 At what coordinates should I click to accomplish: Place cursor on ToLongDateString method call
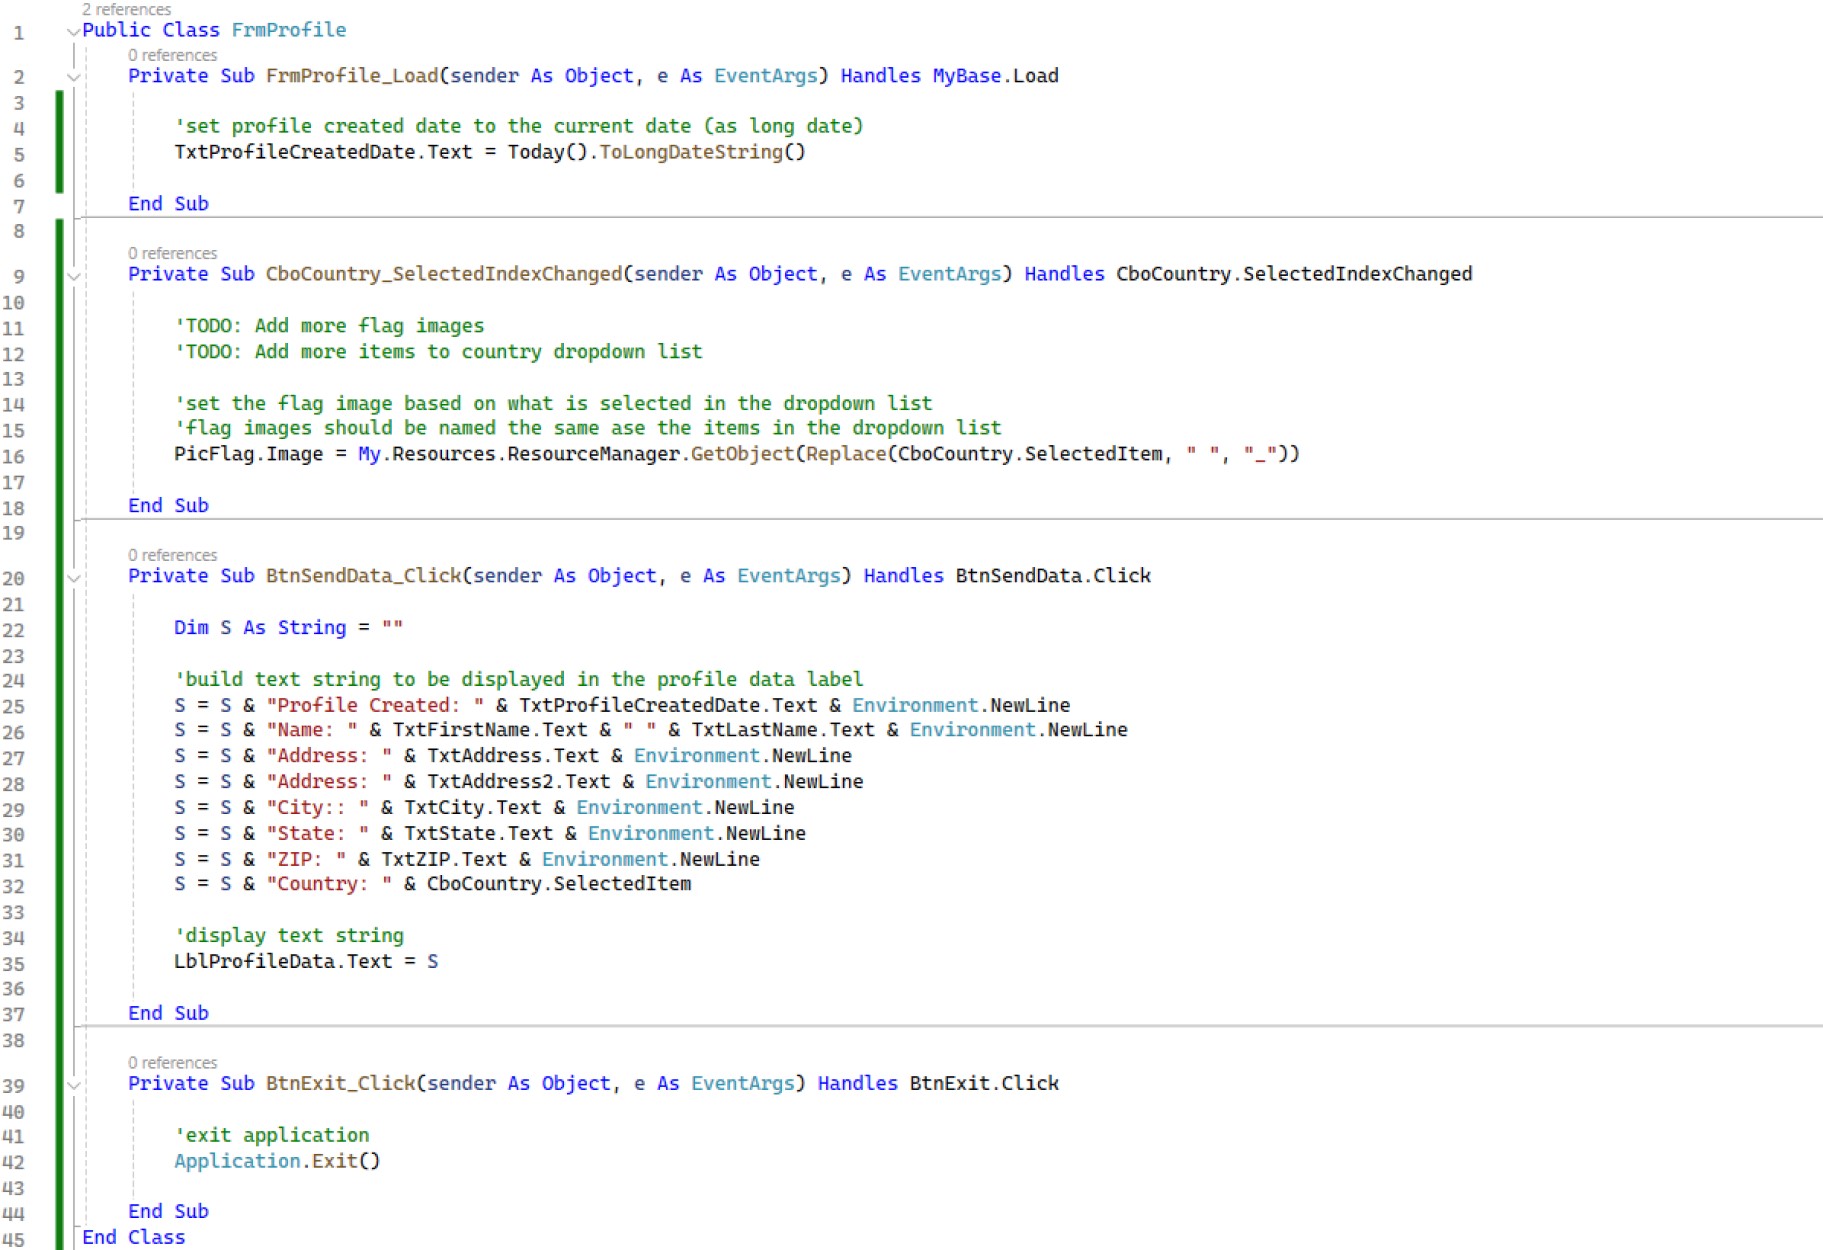[690, 152]
